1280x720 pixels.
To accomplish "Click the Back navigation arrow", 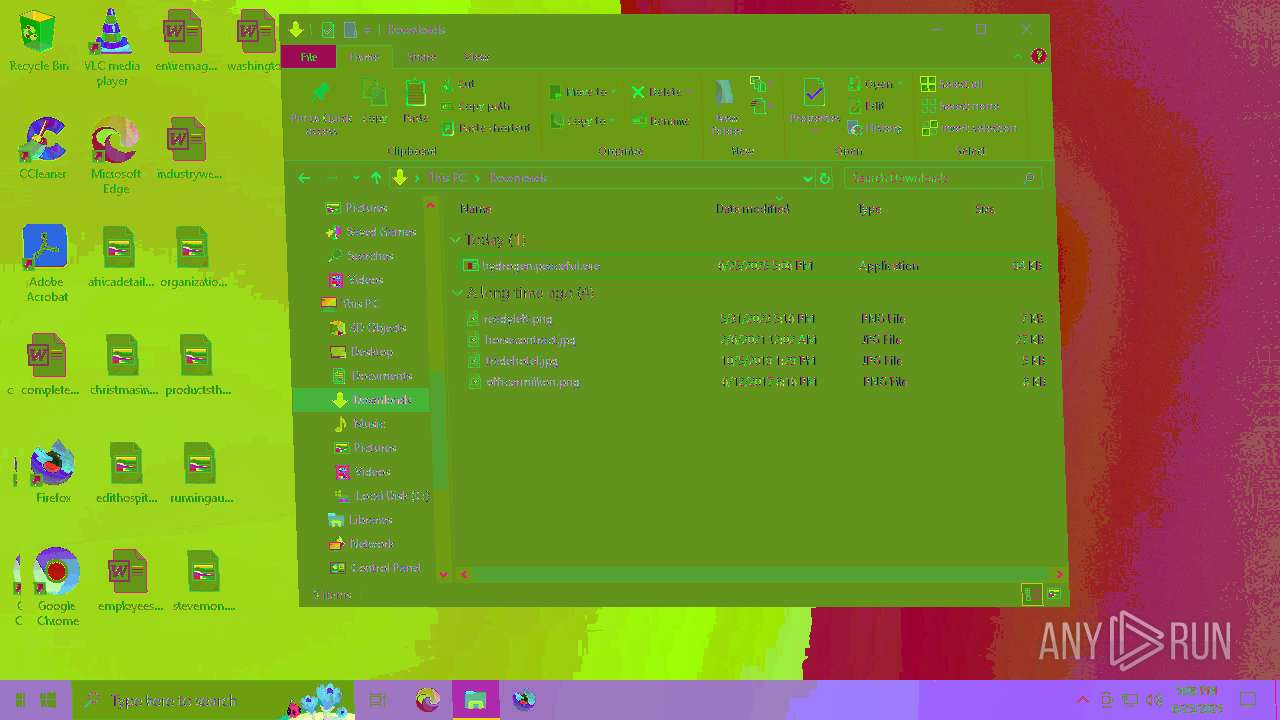I will pyautogui.click(x=304, y=178).
